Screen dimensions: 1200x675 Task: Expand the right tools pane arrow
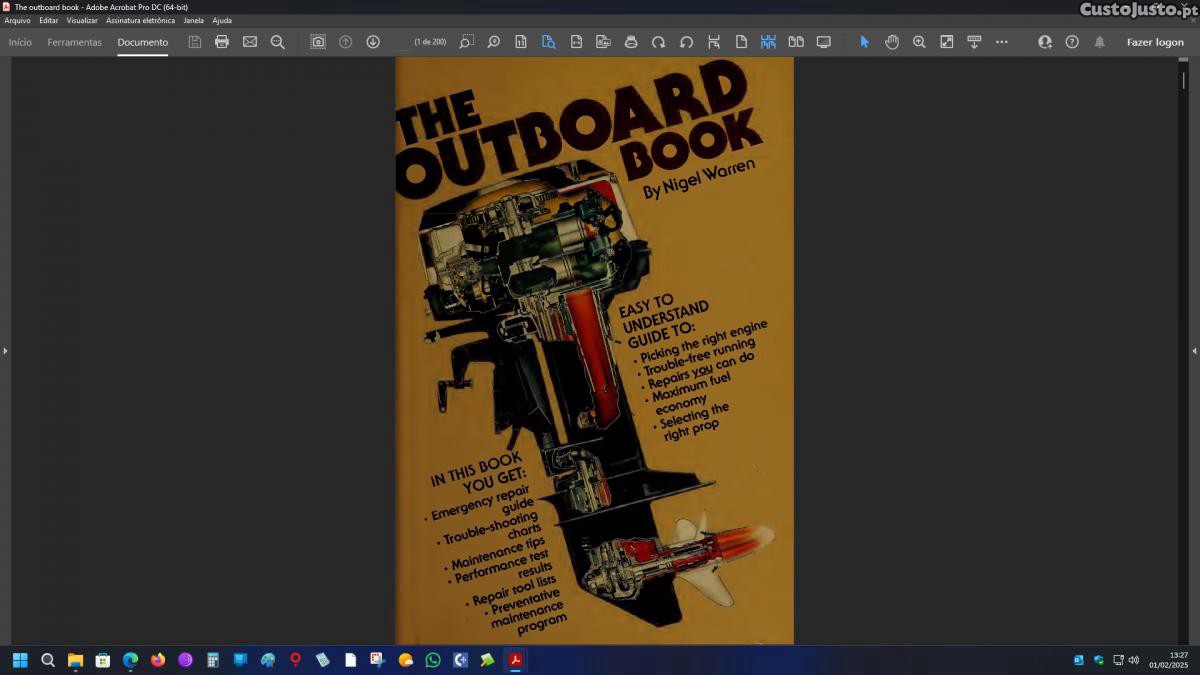(1194, 351)
